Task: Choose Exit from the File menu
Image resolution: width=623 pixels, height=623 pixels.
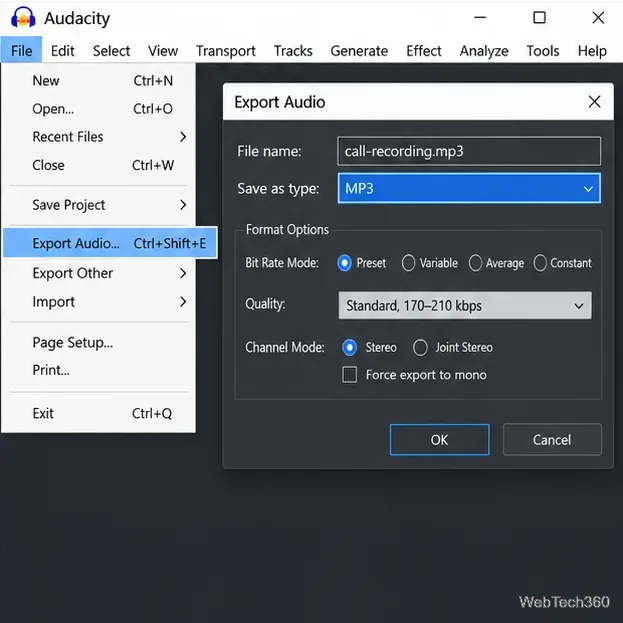Action: pyautogui.click(x=99, y=414)
